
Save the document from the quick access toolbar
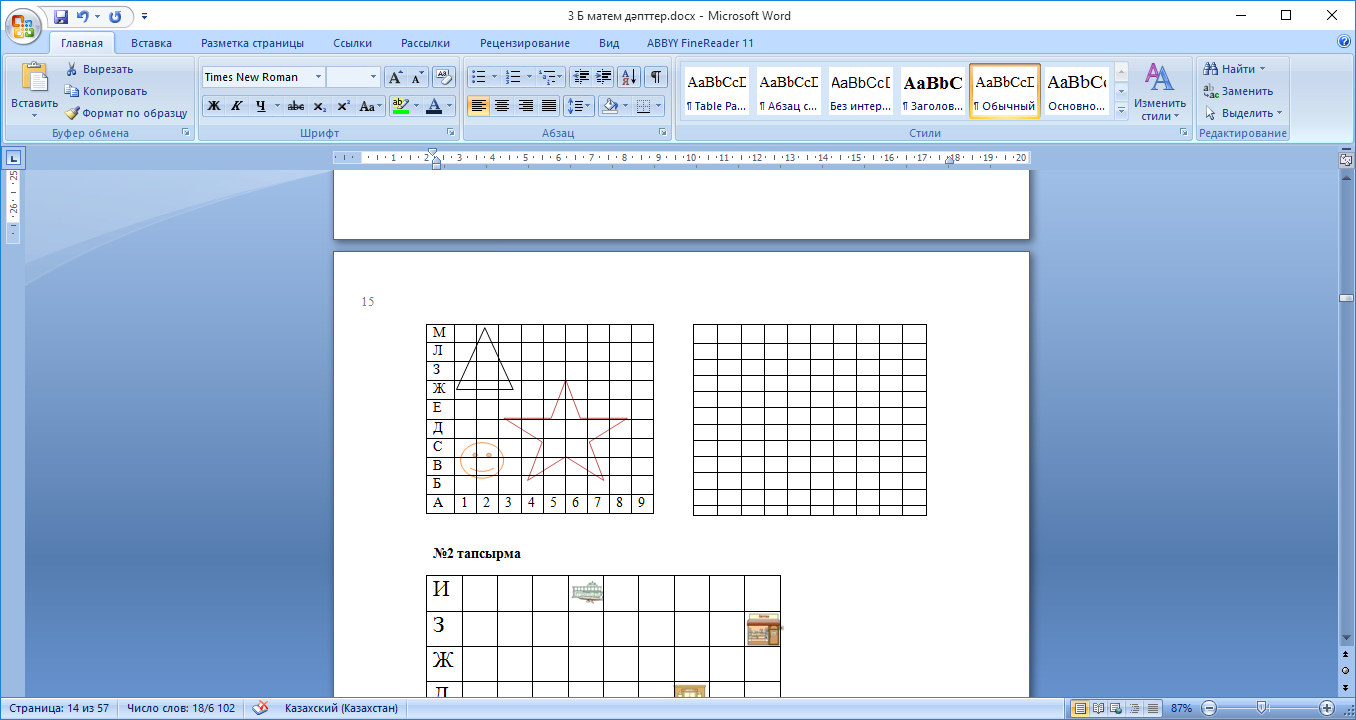(x=61, y=17)
